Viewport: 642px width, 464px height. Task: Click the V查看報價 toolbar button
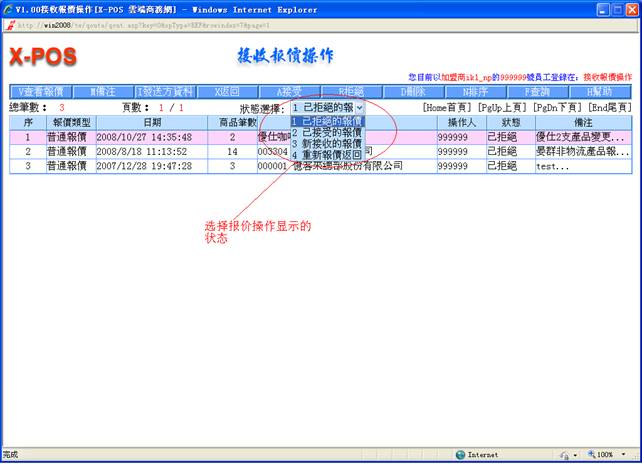tap(41, 90)
